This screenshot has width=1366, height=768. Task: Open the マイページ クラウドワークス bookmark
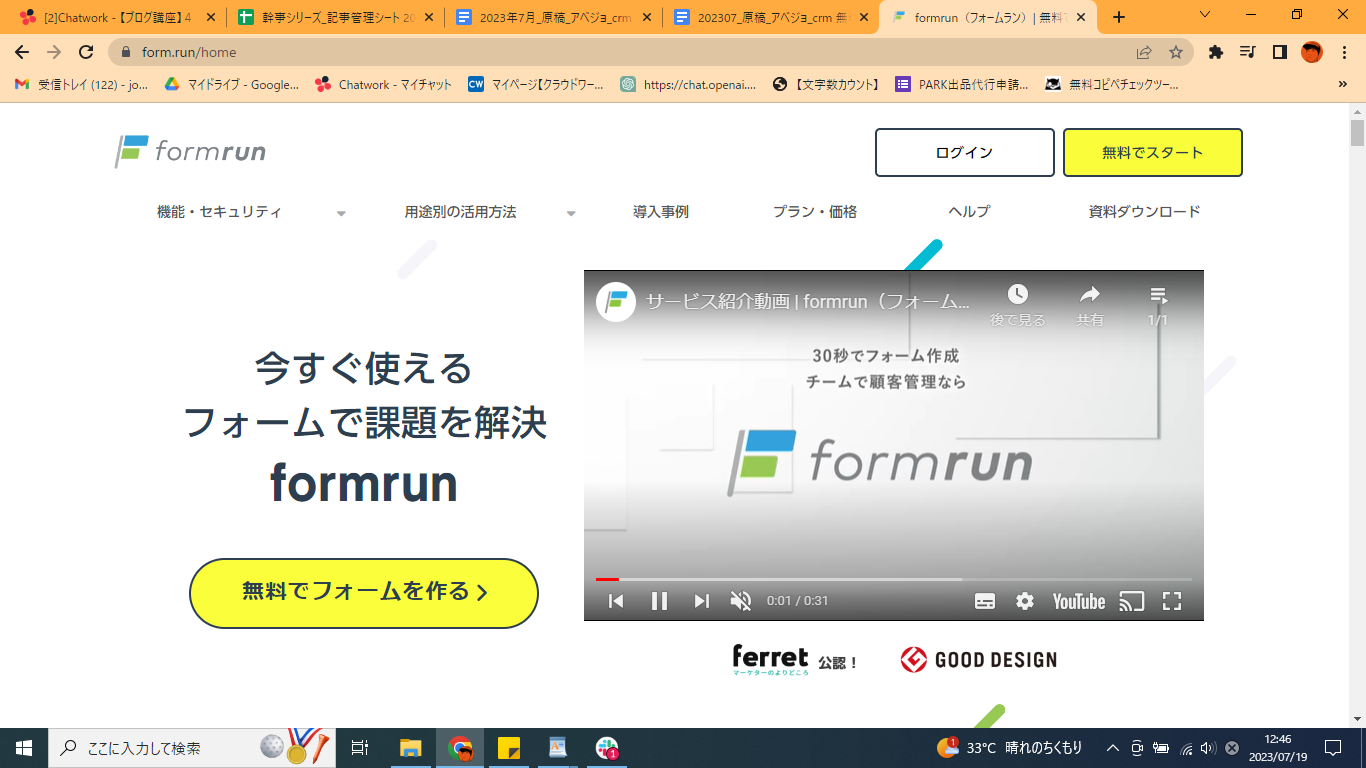[536, 85]
